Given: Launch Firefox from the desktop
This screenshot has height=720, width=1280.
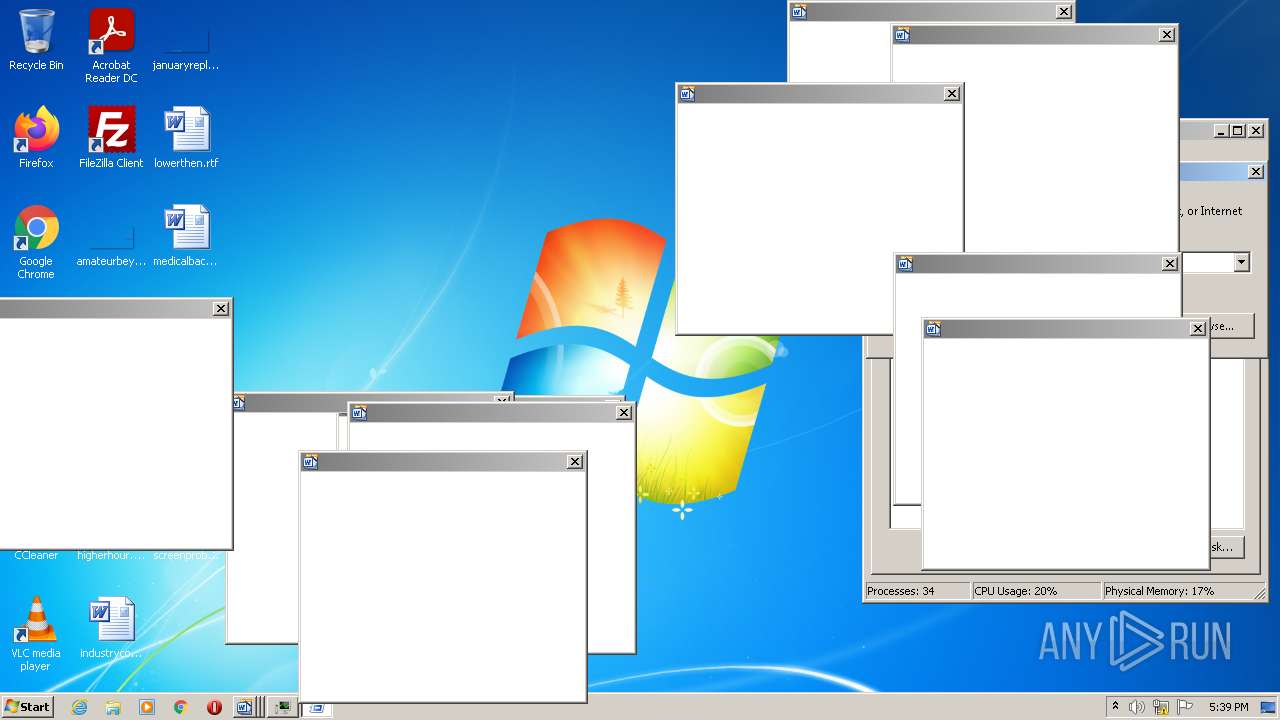Looking at the screenshot, I should [x=36, y=138].
